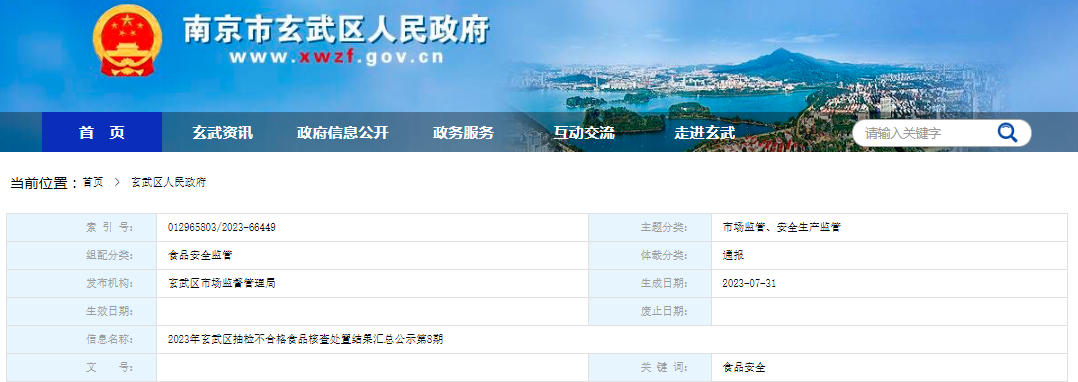Click the www.xwzf.gov.cn web address text
Image resolution: width=1078 pixels, height=382 pixels.
(336, 58)
